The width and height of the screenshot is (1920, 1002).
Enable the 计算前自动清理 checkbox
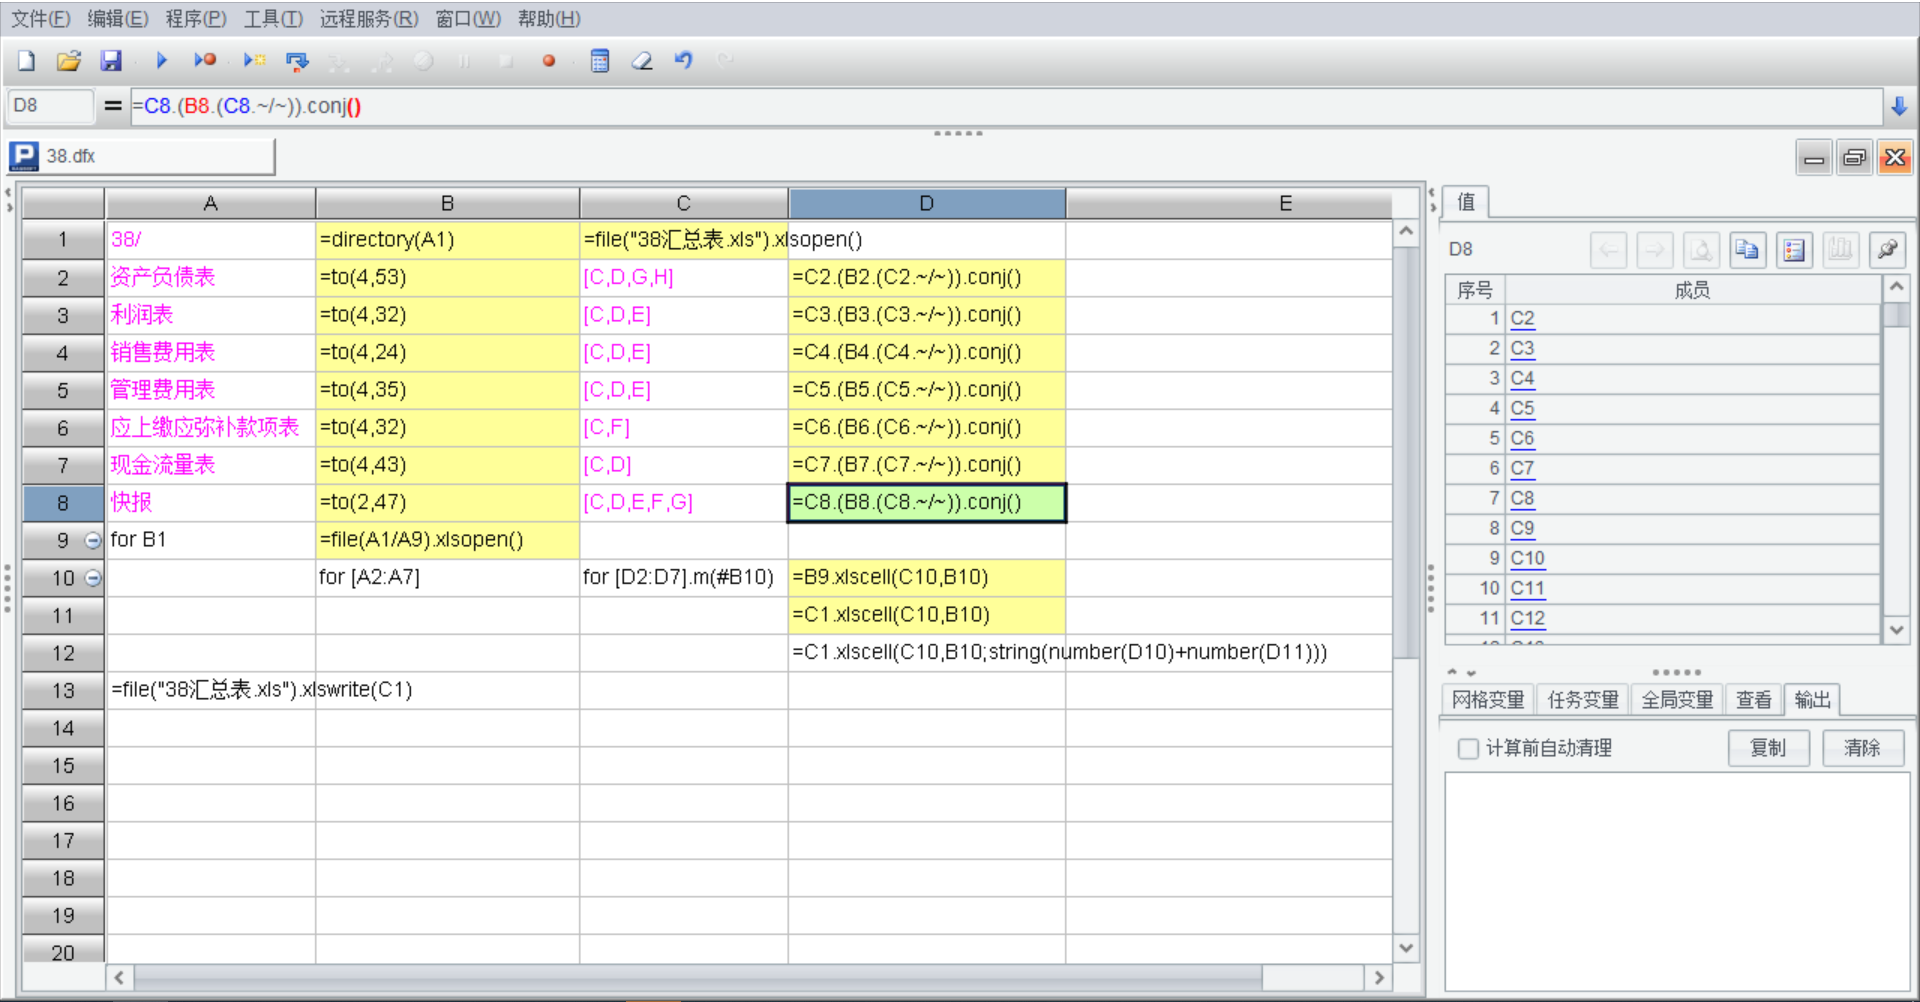1468,749
